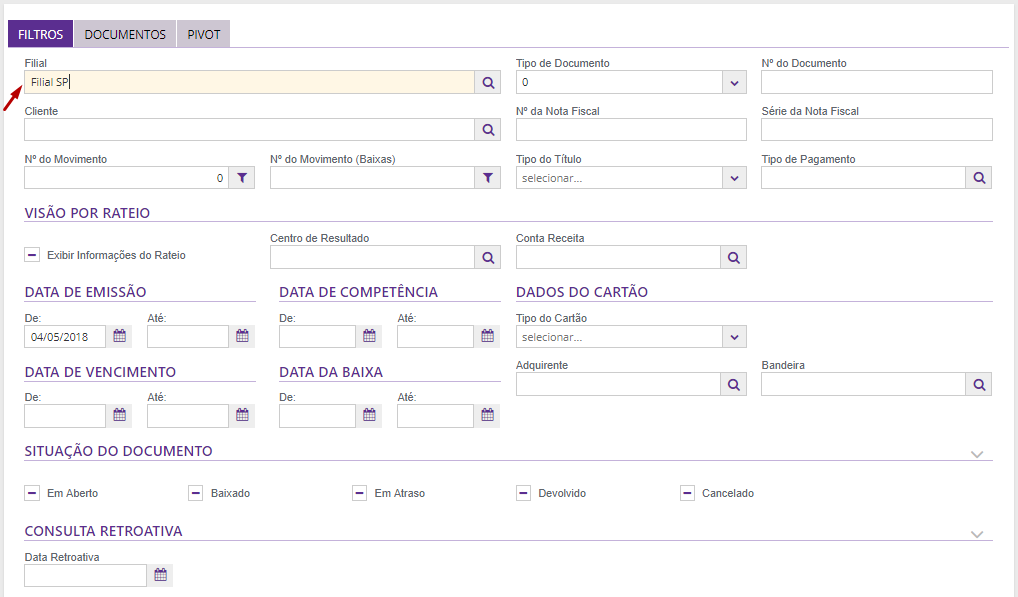1018x597 pixels.
Task: Click the Filial search magnifier icon
Action: coord(488,82)
